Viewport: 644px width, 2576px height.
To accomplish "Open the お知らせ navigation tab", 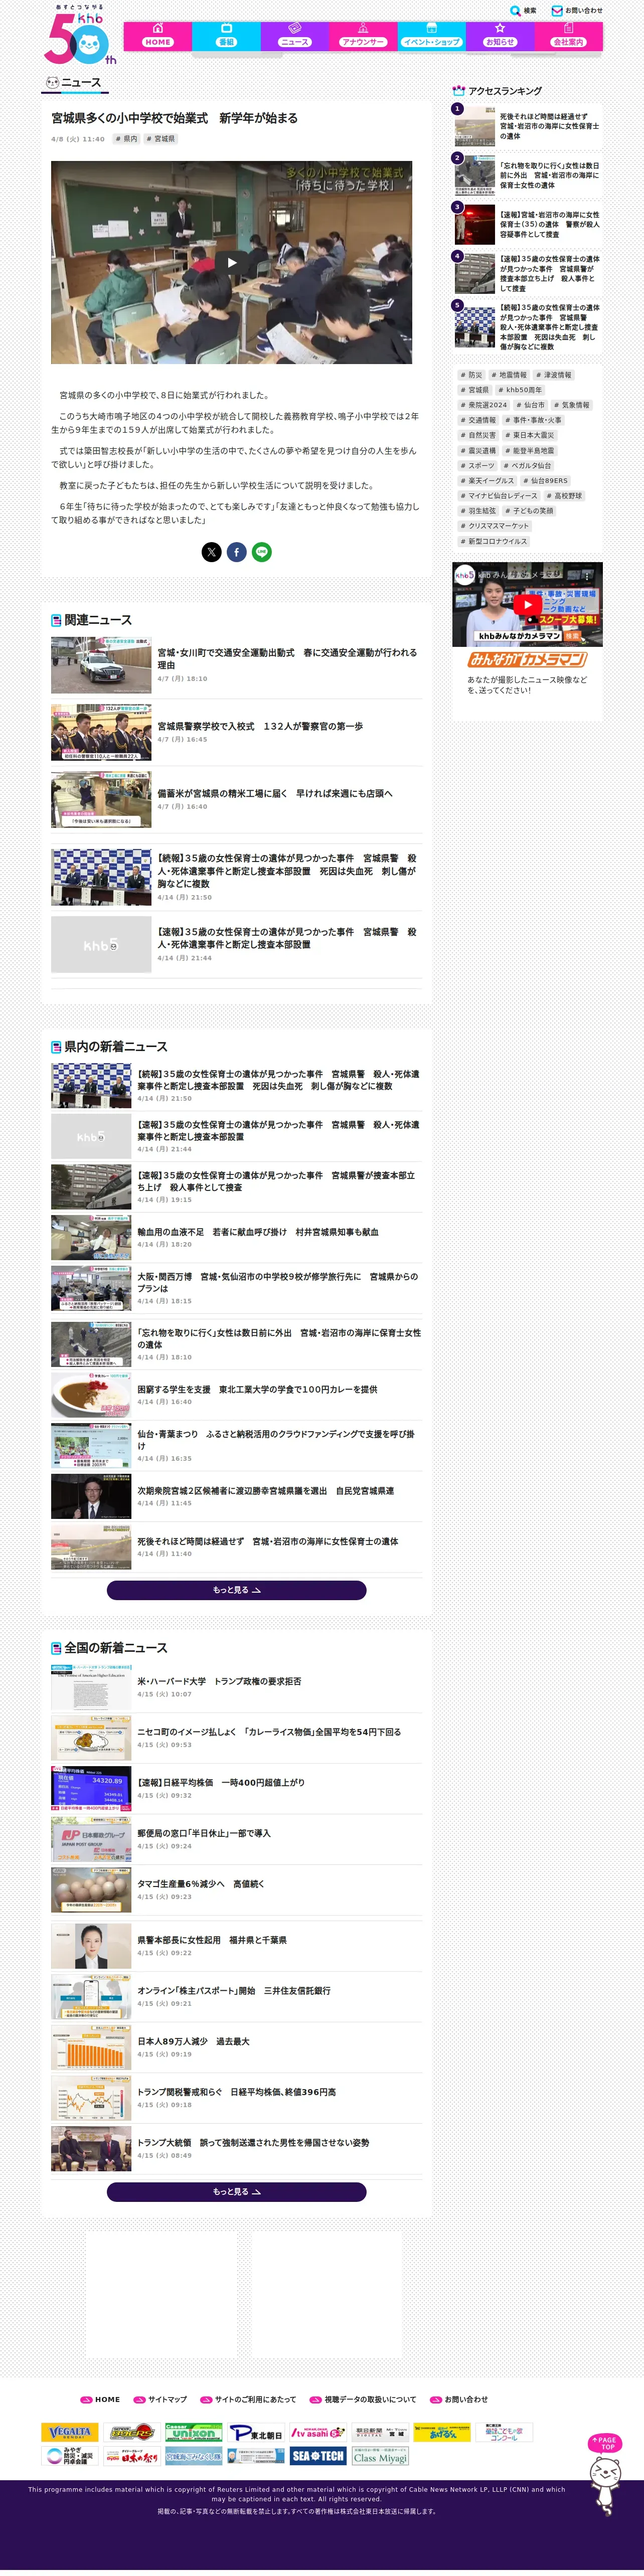I will tap(500, 35).
